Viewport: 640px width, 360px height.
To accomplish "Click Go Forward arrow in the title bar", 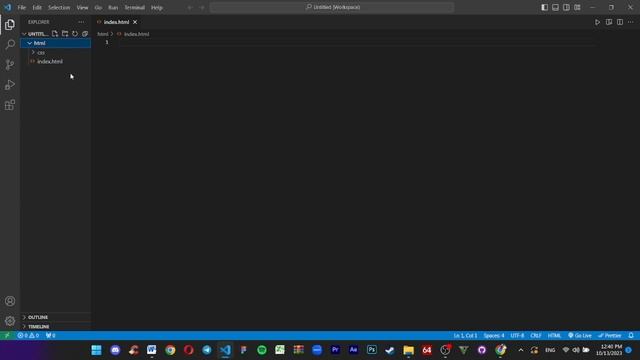I will (x=202, y=7).
